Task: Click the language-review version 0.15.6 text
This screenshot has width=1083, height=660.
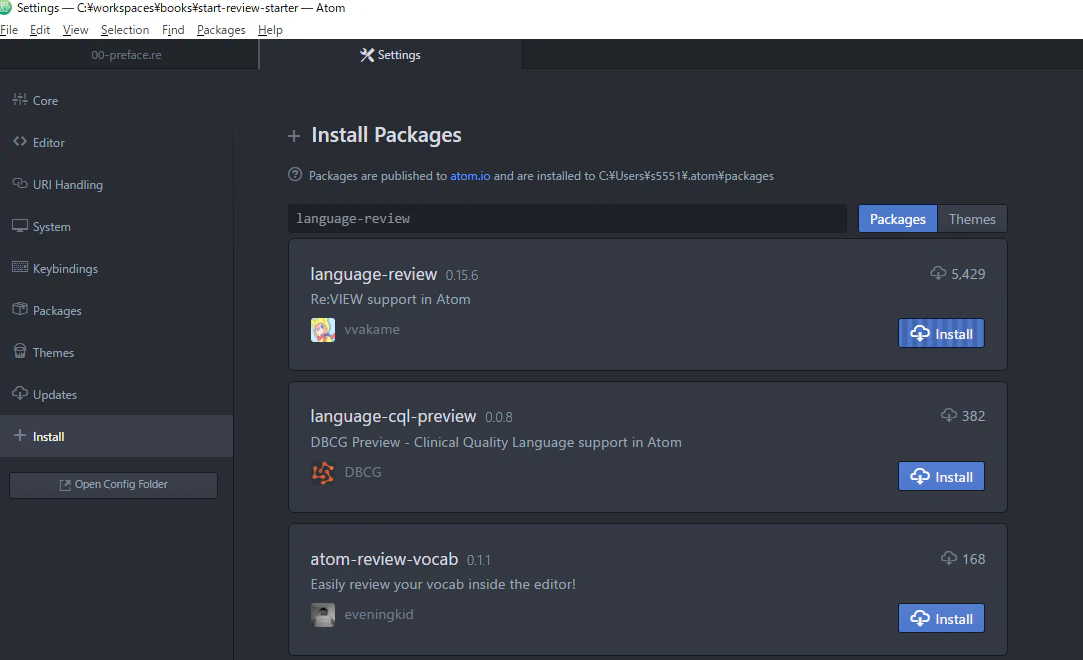Action: [x=461, y=275]
